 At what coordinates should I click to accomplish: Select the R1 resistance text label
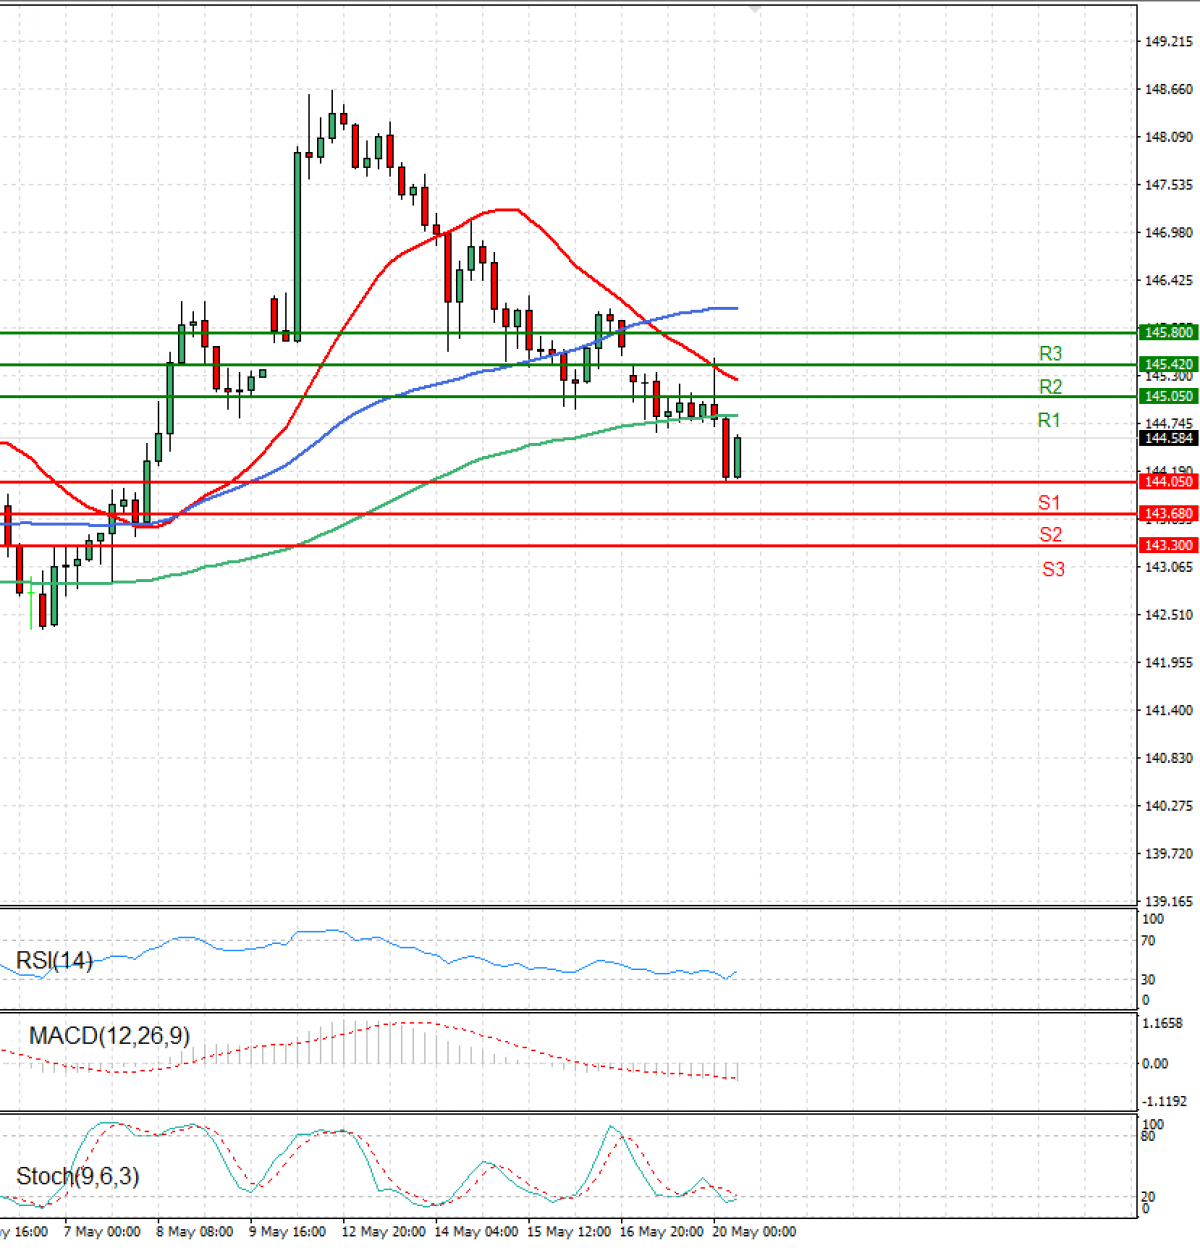pos(1048,421)
